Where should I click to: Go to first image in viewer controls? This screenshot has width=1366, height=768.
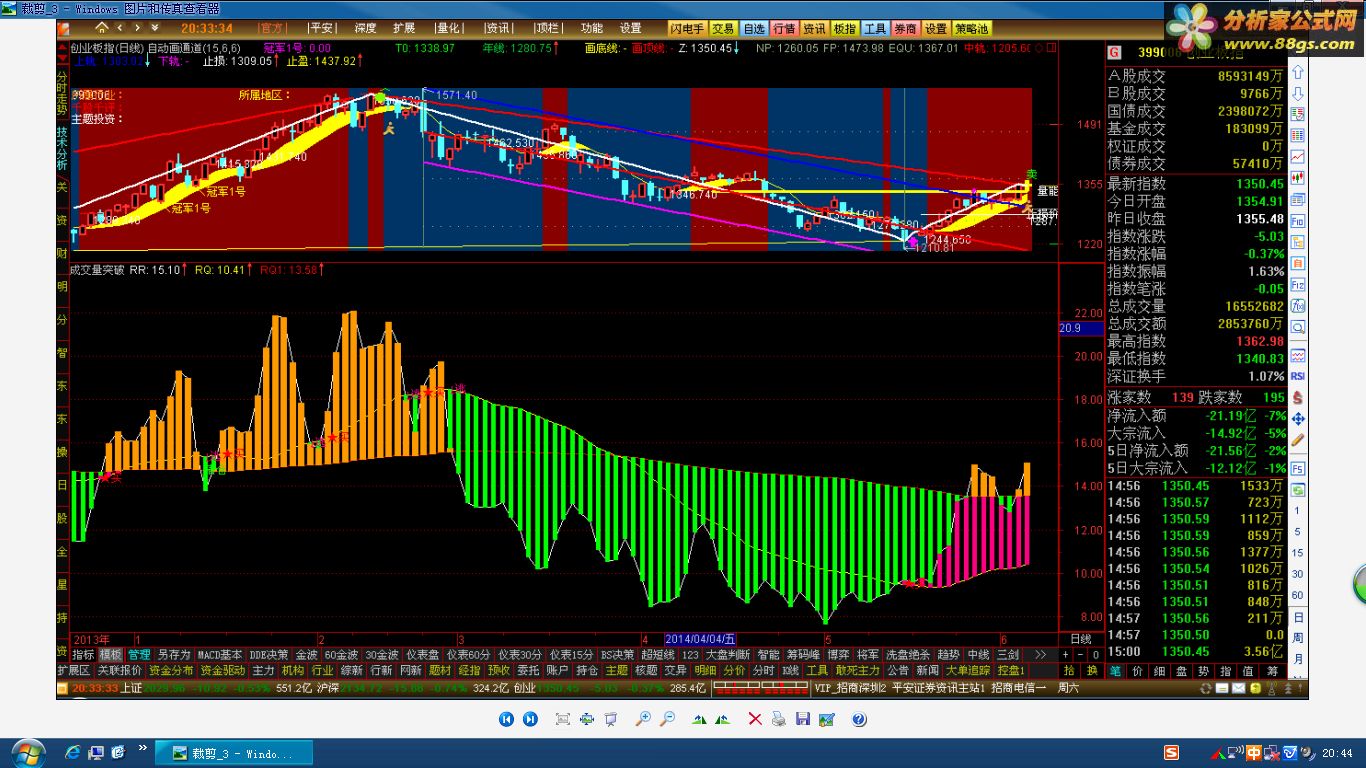(507, 719)
